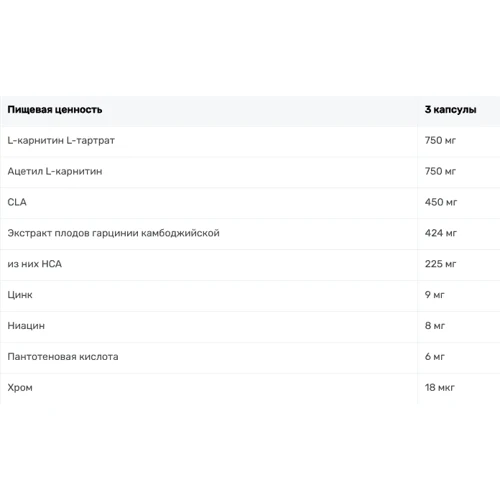Select the 'Цинк' ingredient label
Image resolution: width=500 pixels, height=500 pixels.
pos(20,295)
